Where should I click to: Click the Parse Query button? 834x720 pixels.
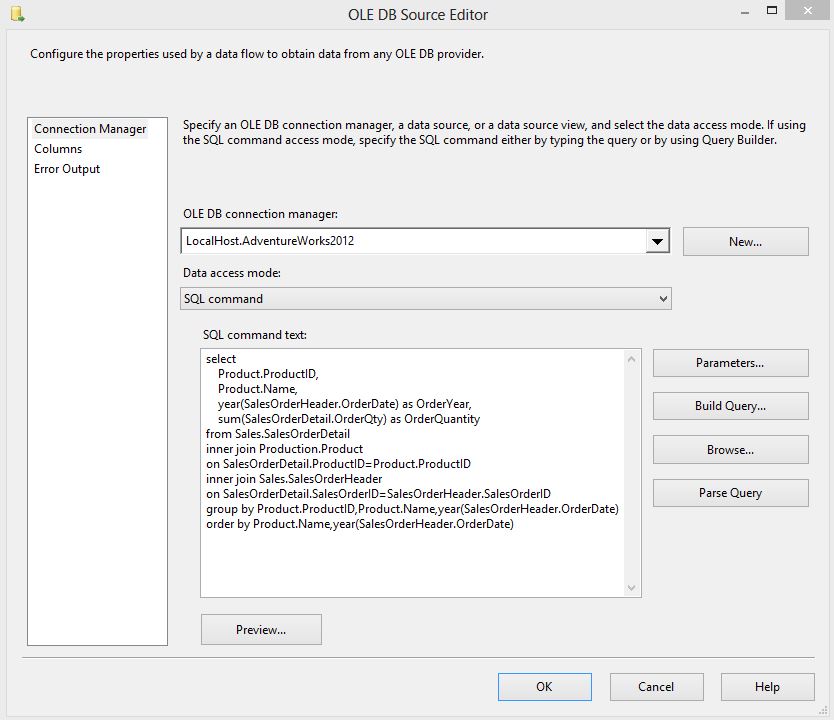[730, 493]
